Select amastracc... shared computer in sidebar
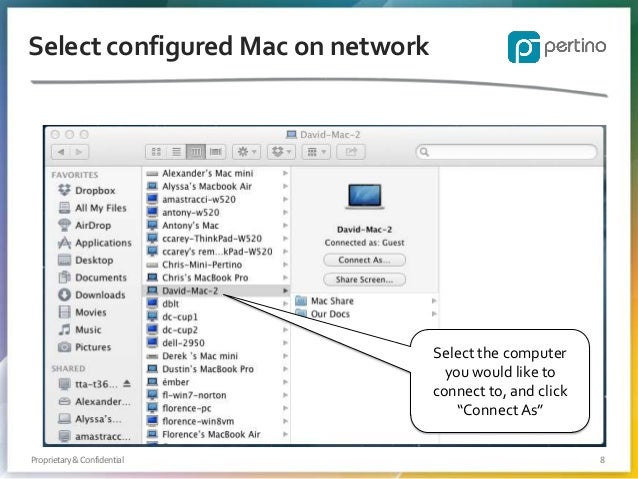This screenshot has width=638, height=479. [94, 436]
